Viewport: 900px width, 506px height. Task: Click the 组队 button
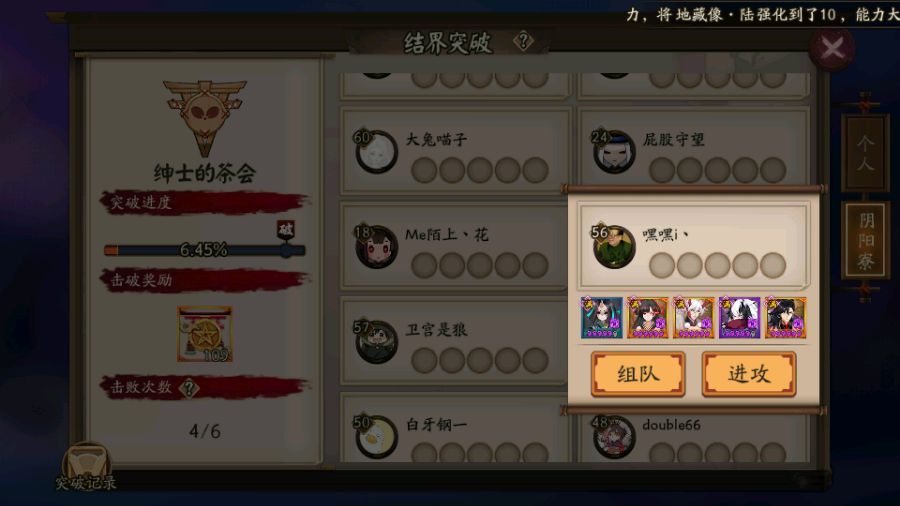[x=638, y=374]
